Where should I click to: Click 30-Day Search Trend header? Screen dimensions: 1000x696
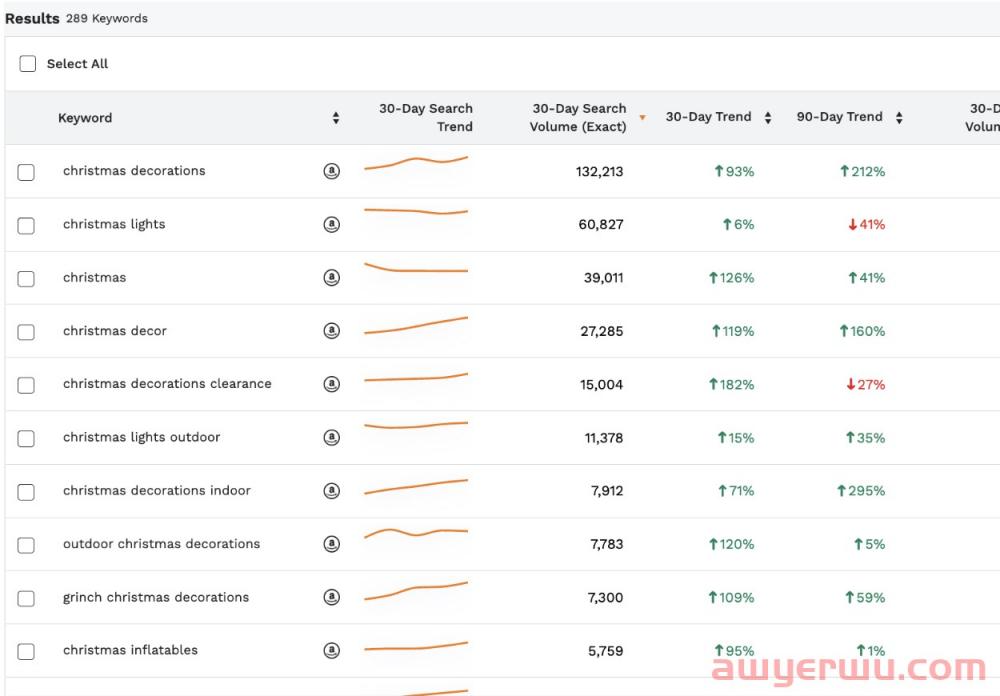click(x=426, y=117)
